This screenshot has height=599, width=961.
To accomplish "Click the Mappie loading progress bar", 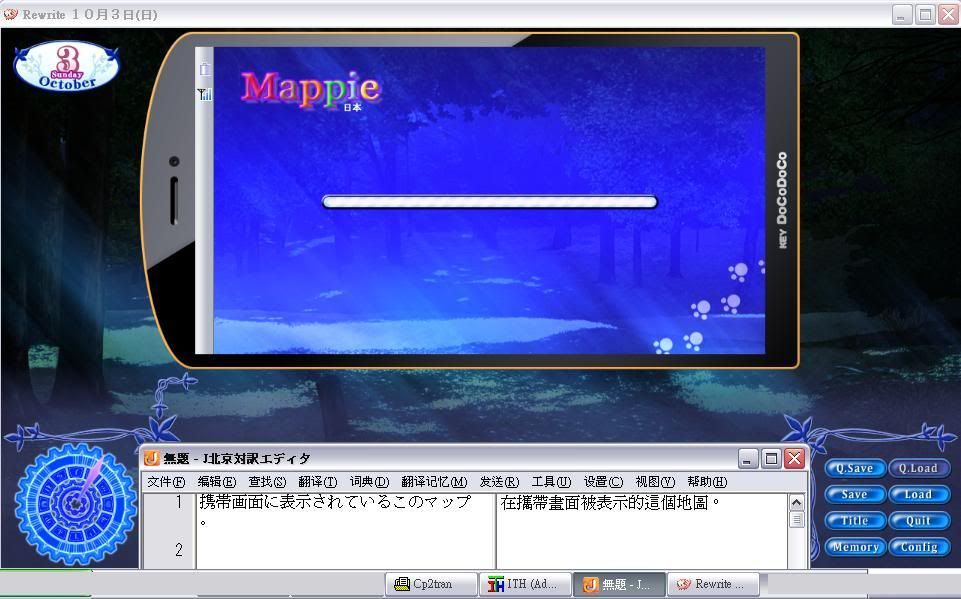I will tap(489, 202).
